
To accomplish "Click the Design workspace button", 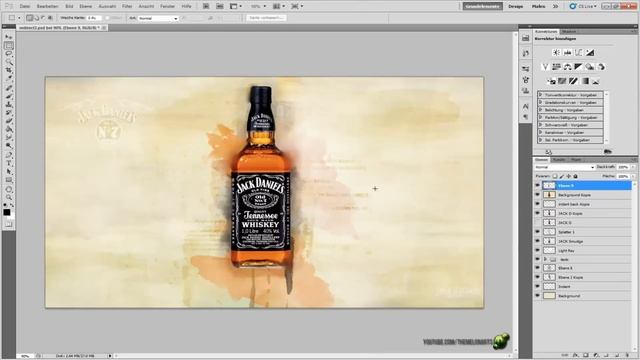I will click(x=516, y=6).
